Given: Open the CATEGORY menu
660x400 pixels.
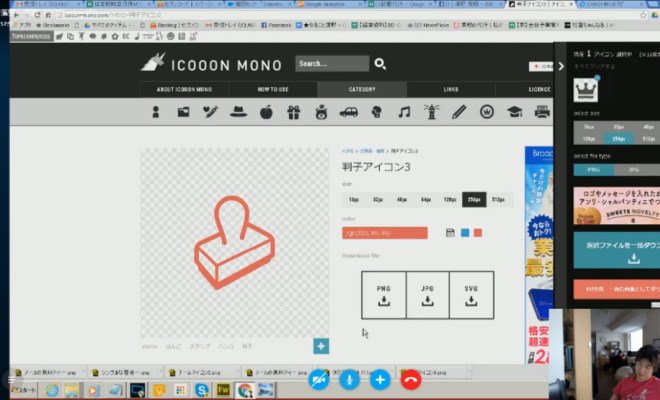Looking at the screenshot, I should (x=362, y=89).
